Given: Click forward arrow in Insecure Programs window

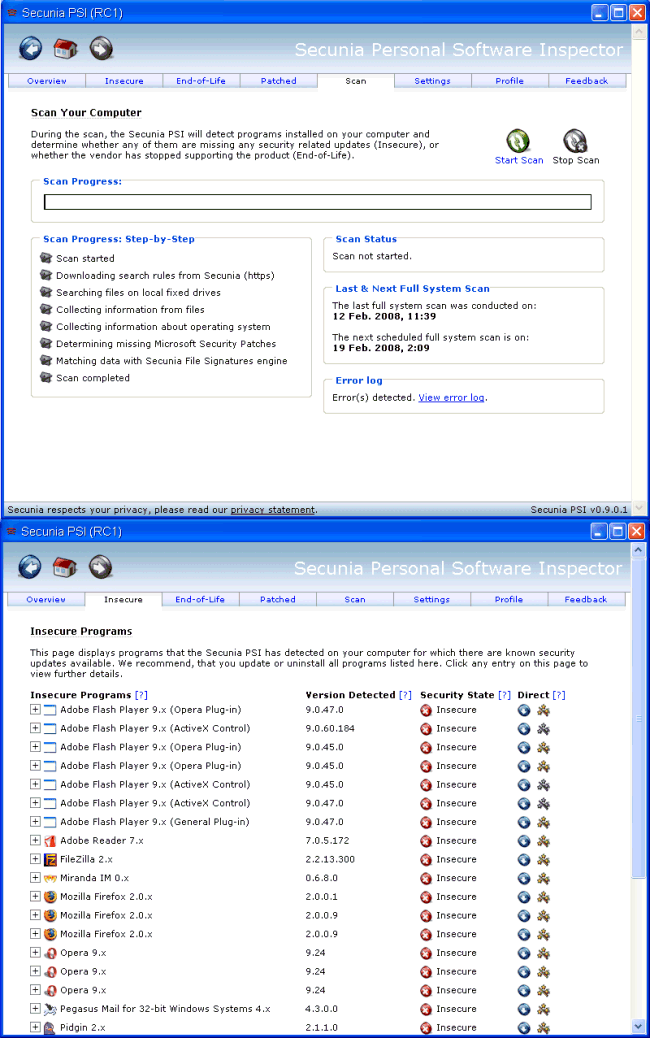Looking at the screenshot, I should (x=101, y=567).
